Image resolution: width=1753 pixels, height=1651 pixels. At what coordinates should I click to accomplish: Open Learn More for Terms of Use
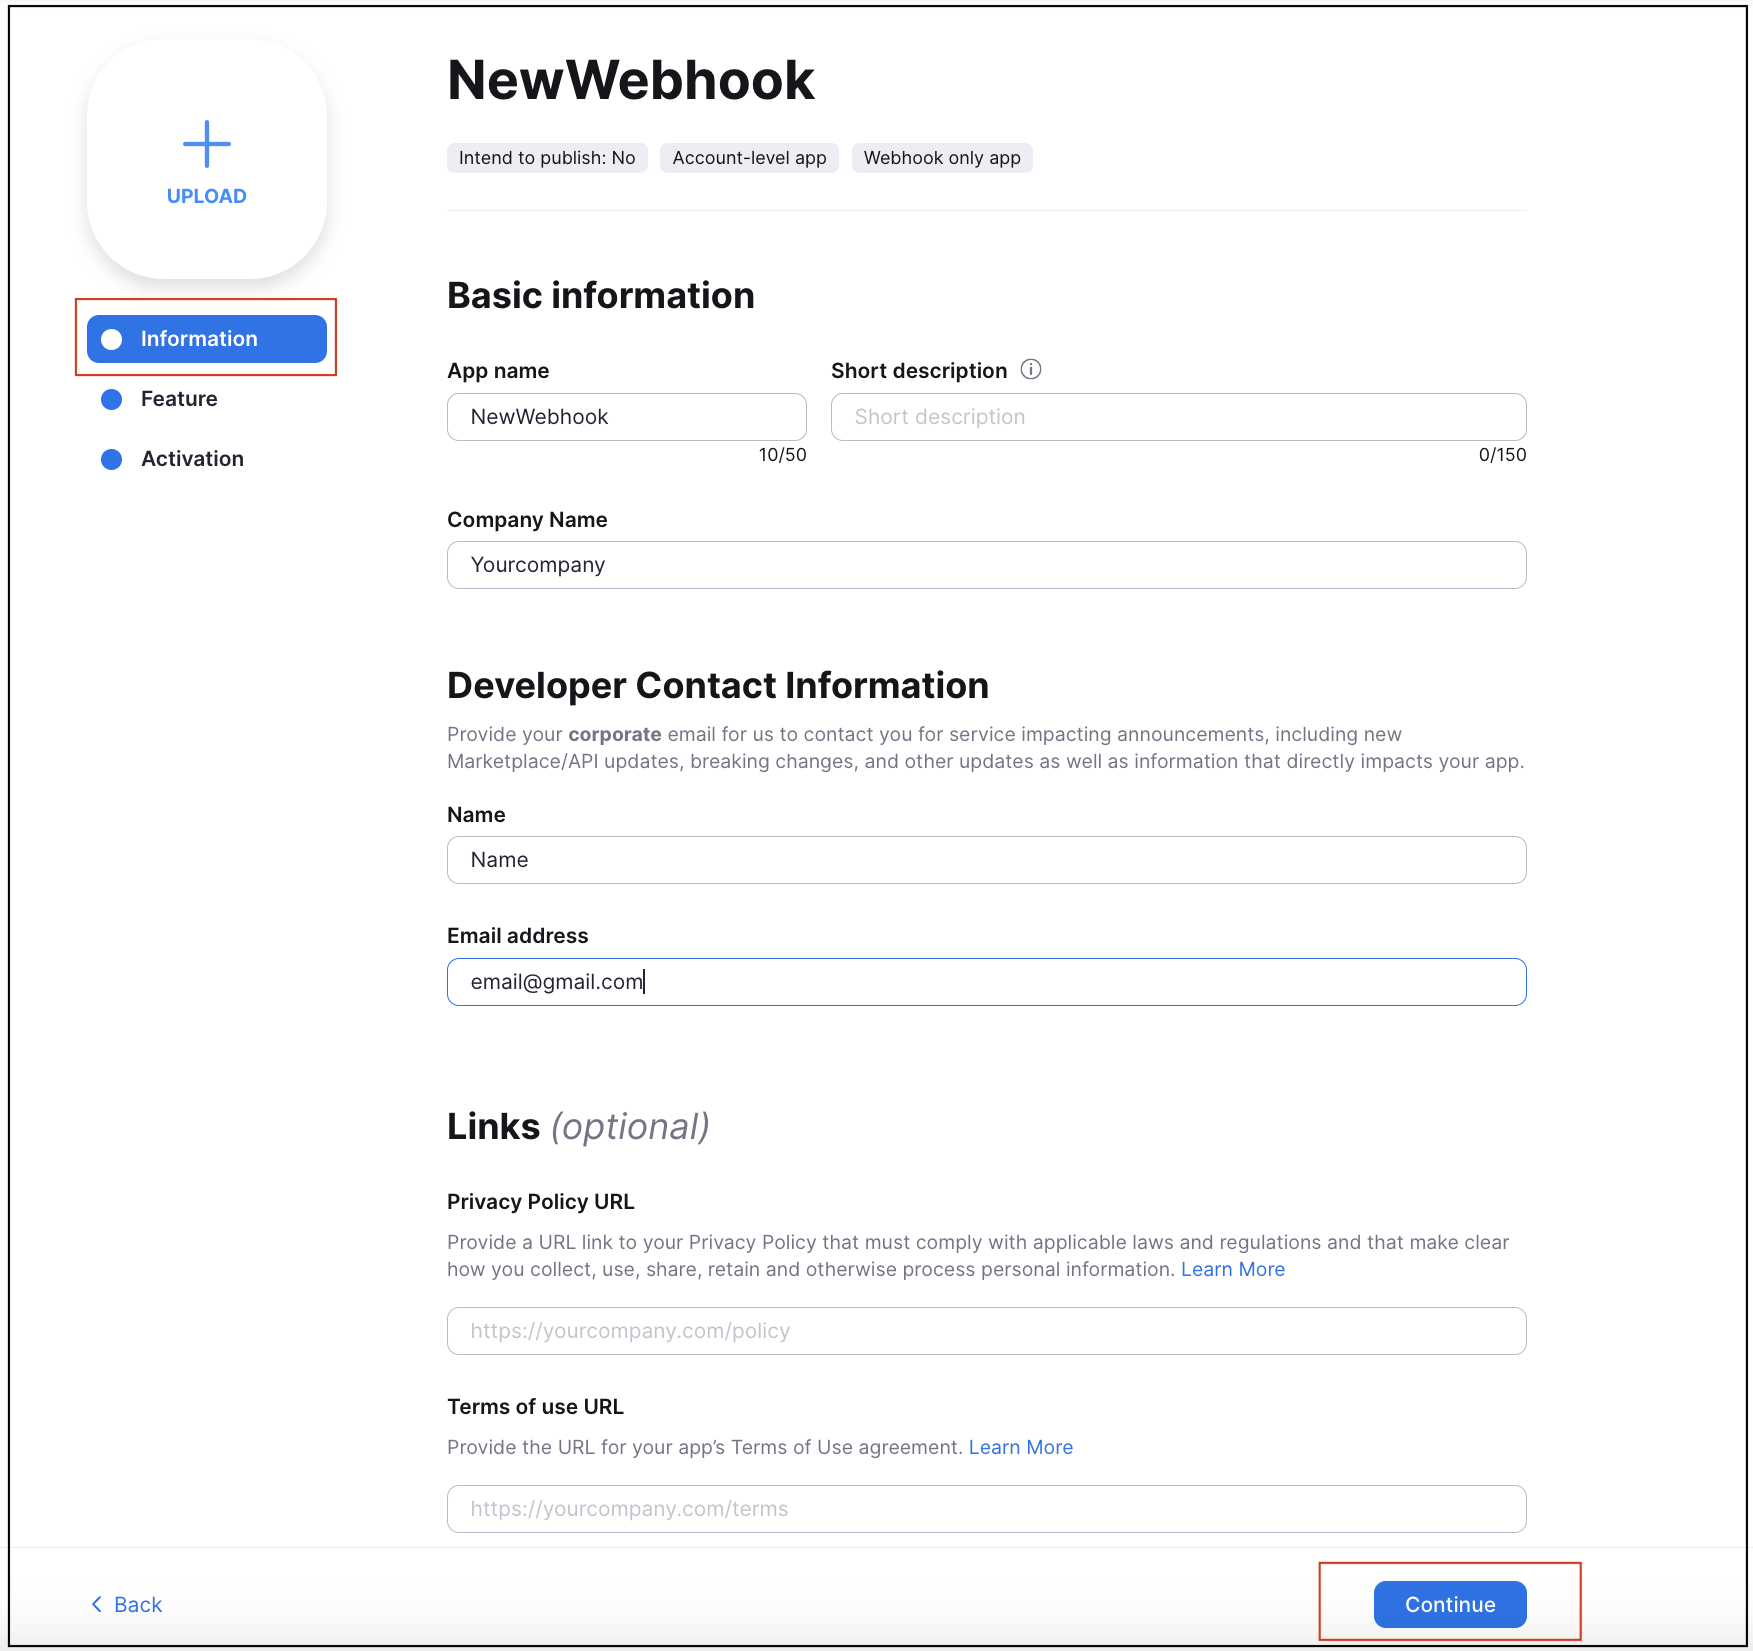pyautogui.click(x=1020, y=1447)
